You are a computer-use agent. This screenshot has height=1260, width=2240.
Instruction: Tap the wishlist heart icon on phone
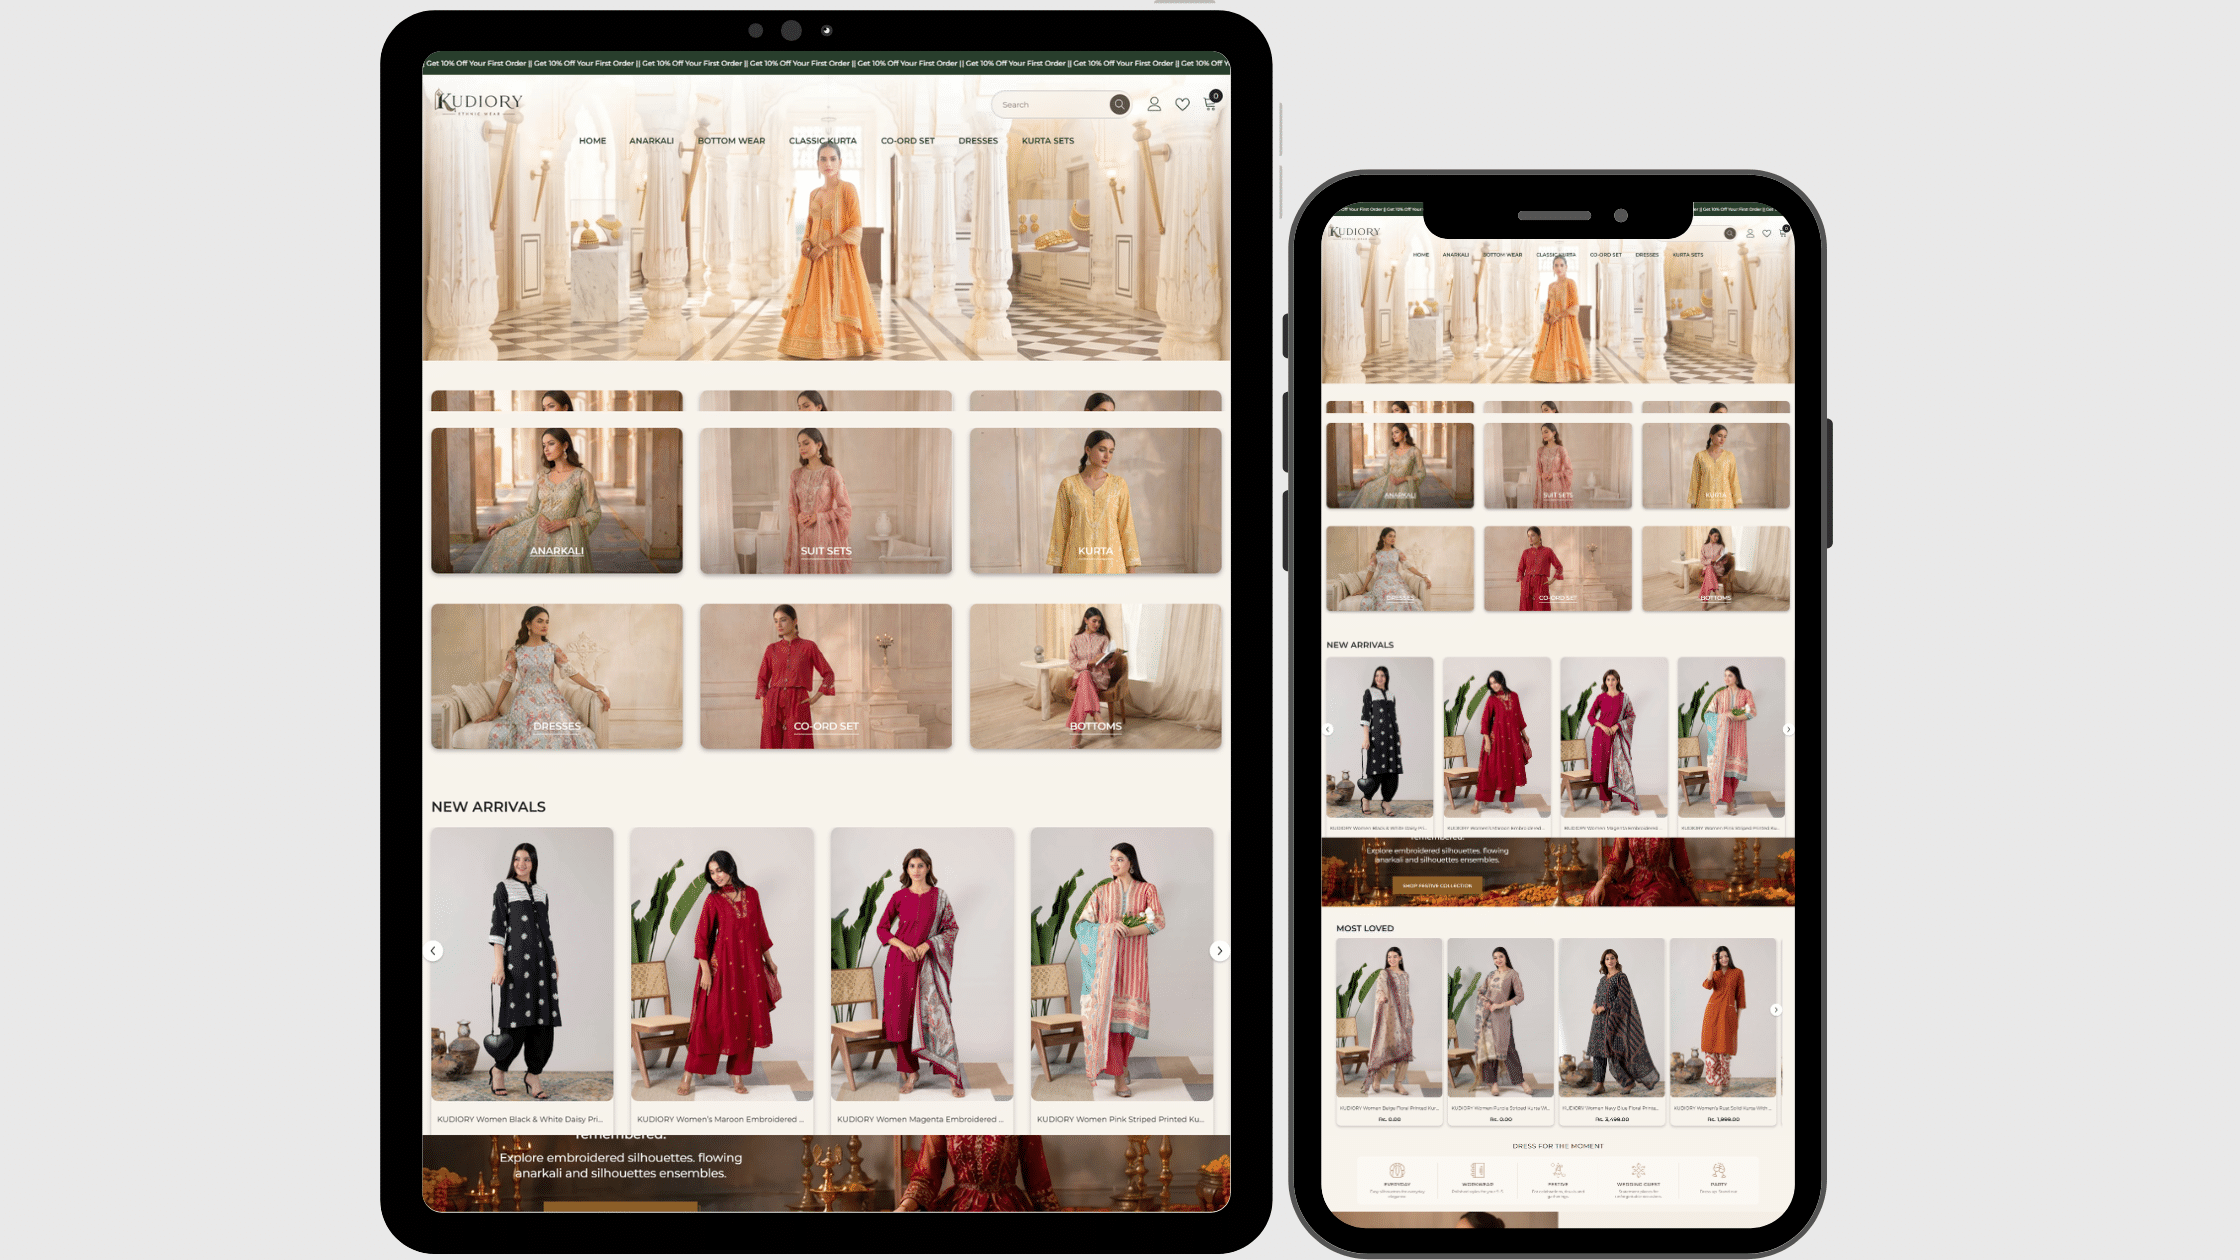[x=1767, y=233]
